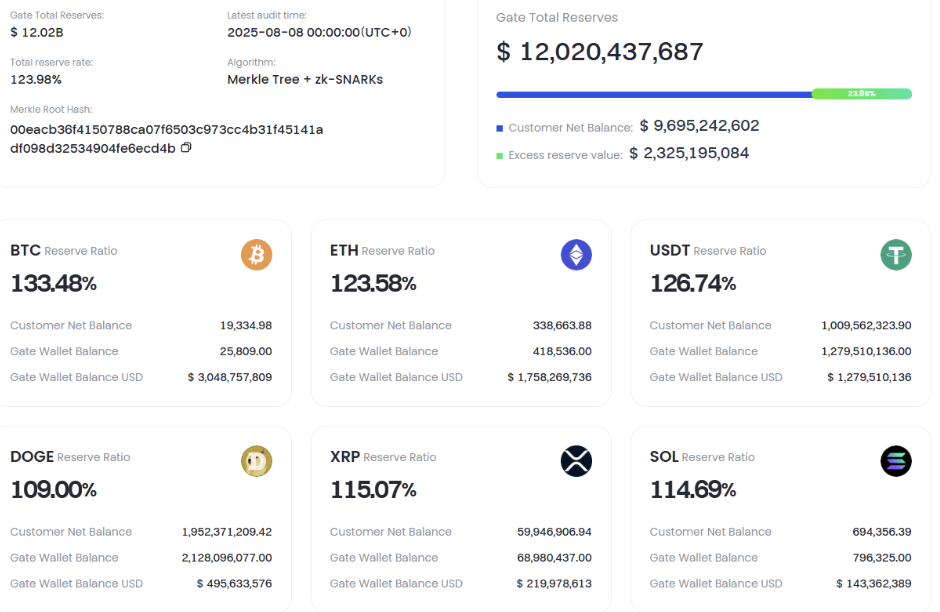Select DOGE ratio value 109.00%
Screen dimensions: 940x612
(54, 490)
